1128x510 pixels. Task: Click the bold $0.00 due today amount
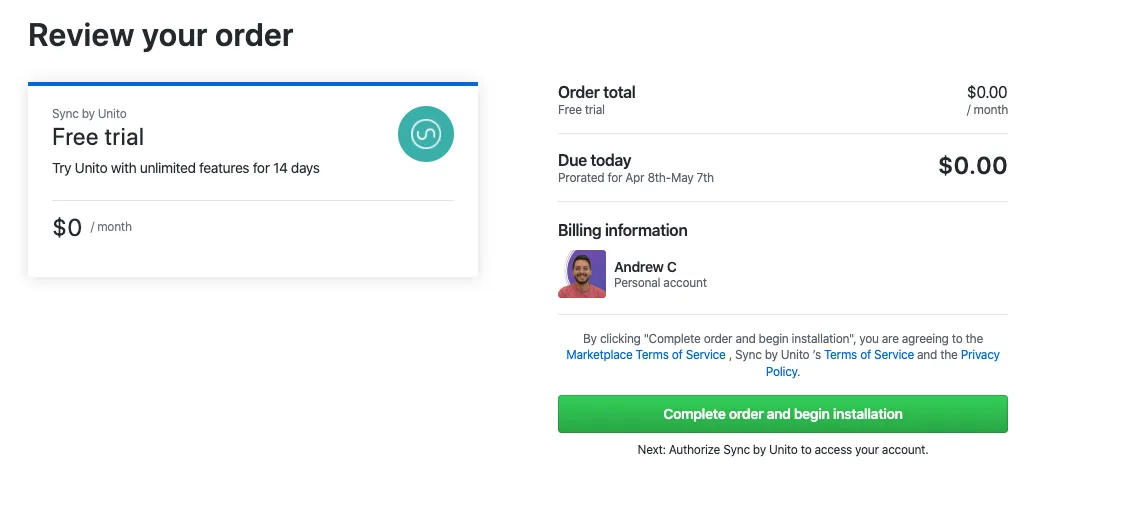click(x=972, y=166)
